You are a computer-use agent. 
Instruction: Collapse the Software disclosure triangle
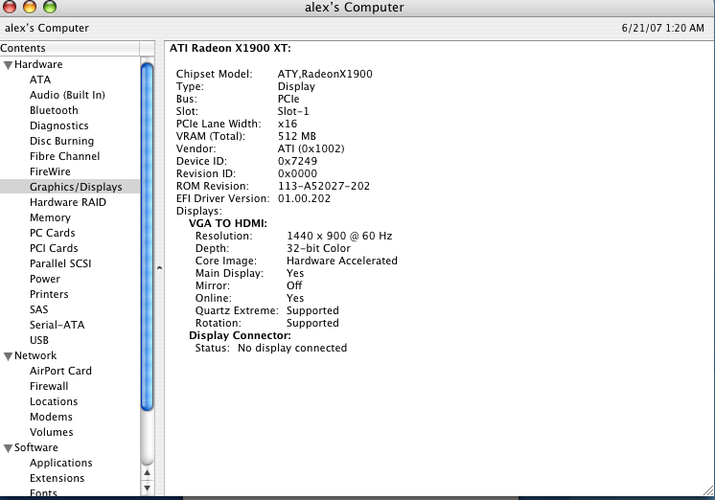(x=8, y=448)
